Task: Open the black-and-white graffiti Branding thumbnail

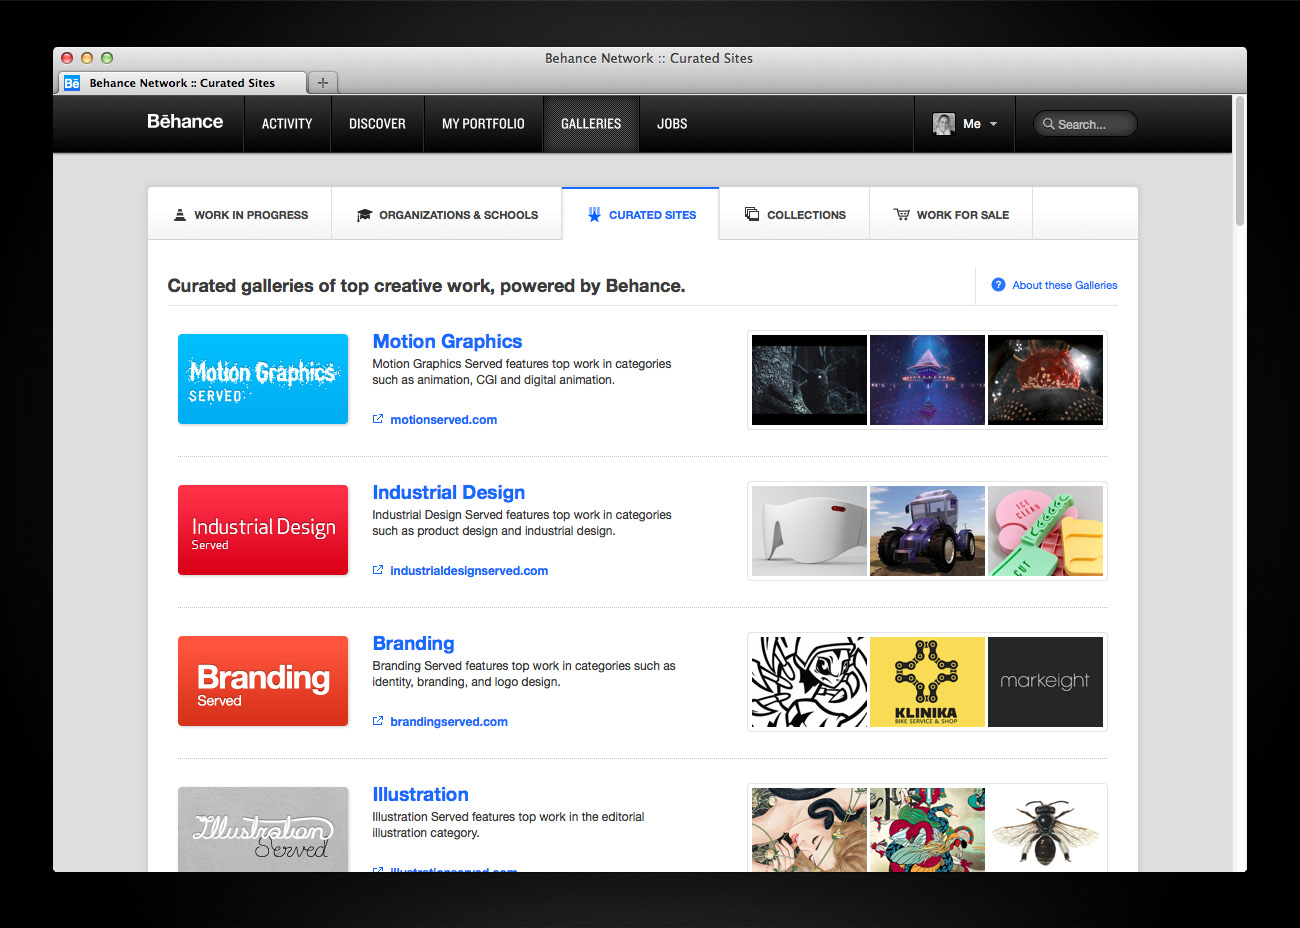Action: coord(809,682)
